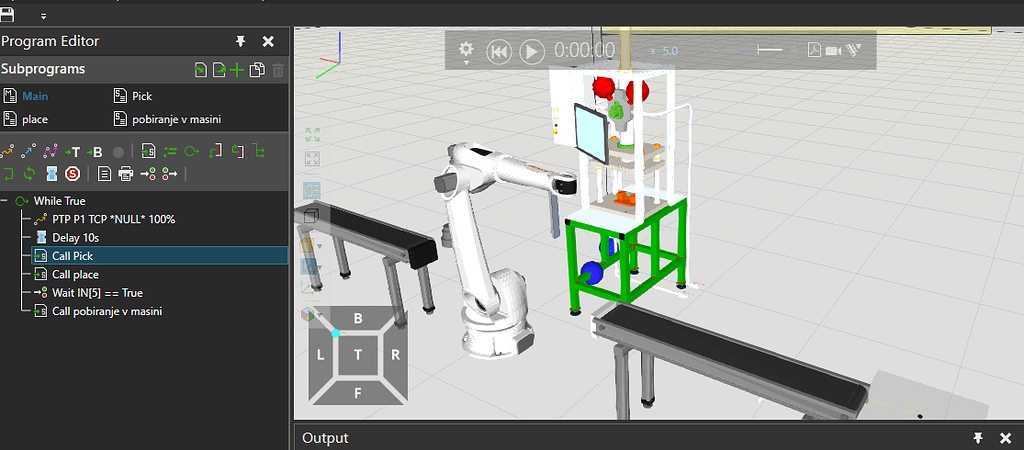Export the simulation to PDF

(813, 50)
